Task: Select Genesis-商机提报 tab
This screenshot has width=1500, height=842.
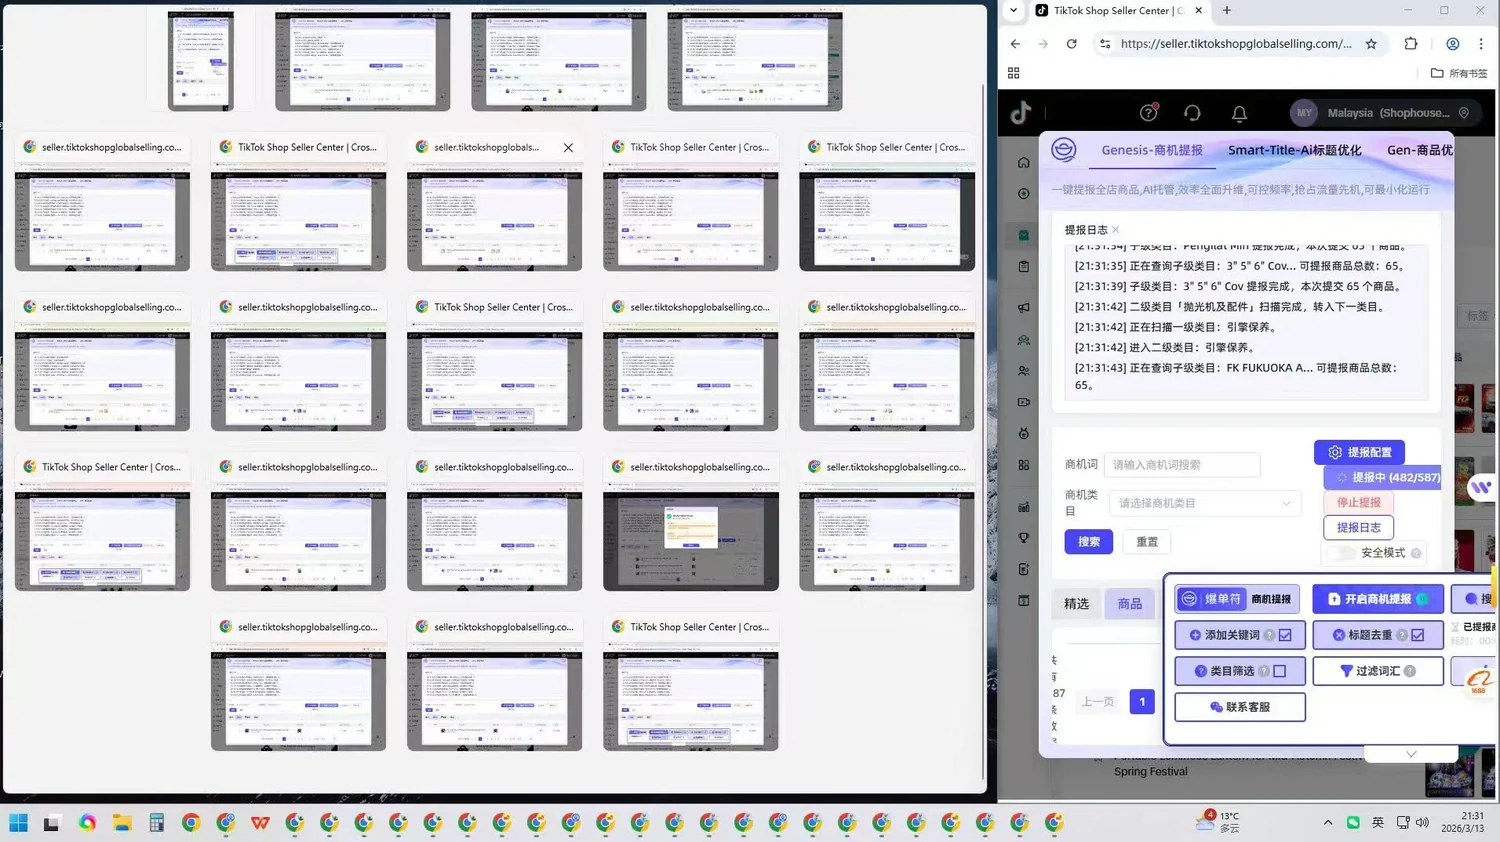Action: (x=1152, y=150)
